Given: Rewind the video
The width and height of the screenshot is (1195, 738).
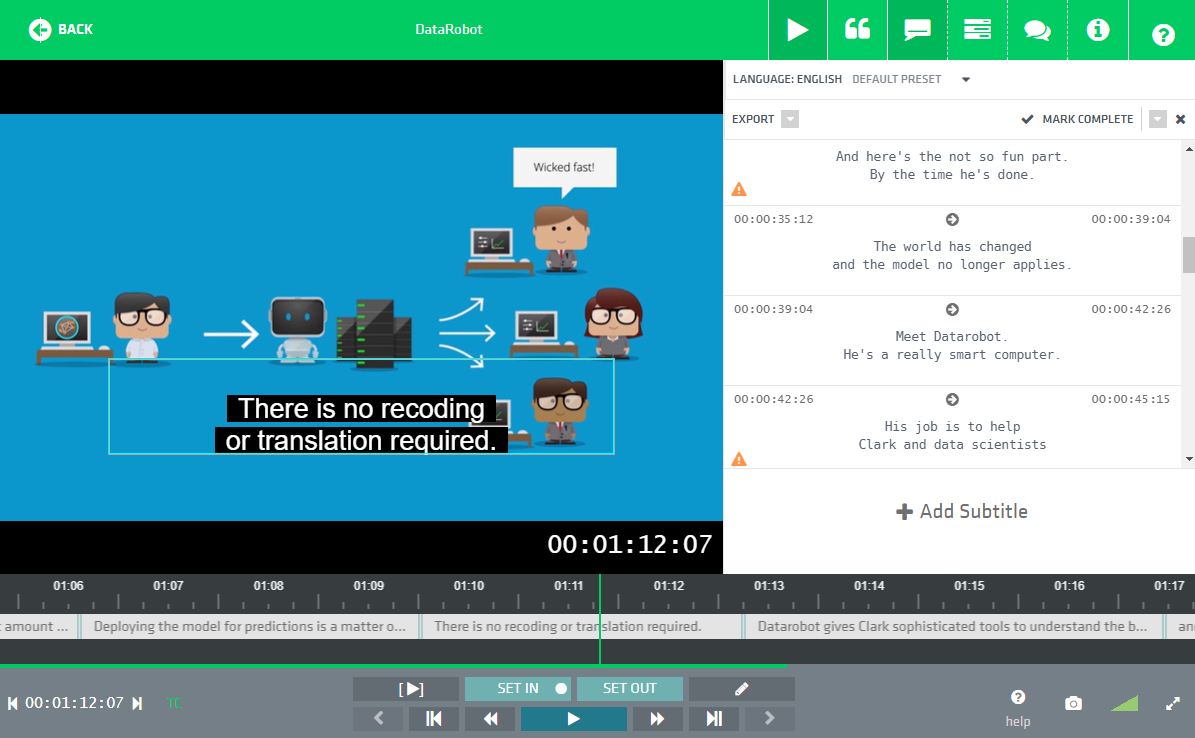Looking at the screenshot, I should pos(490,718).
